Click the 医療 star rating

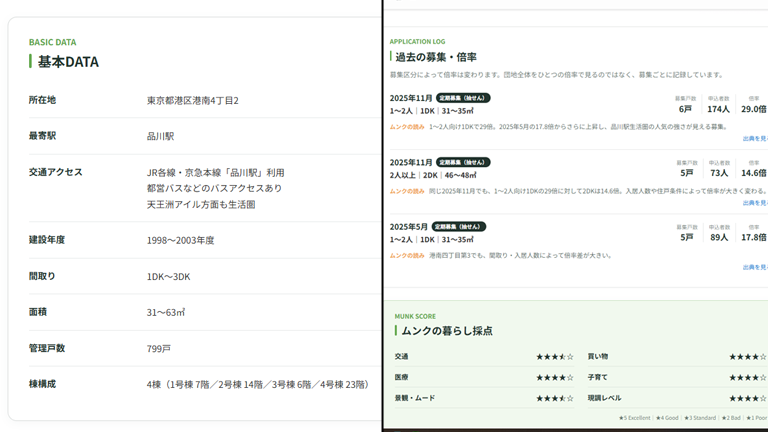(554, 378)
